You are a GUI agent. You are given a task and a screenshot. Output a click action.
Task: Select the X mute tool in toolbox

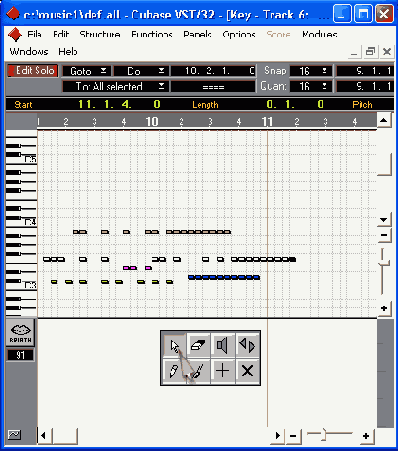(x=247, y=371)
